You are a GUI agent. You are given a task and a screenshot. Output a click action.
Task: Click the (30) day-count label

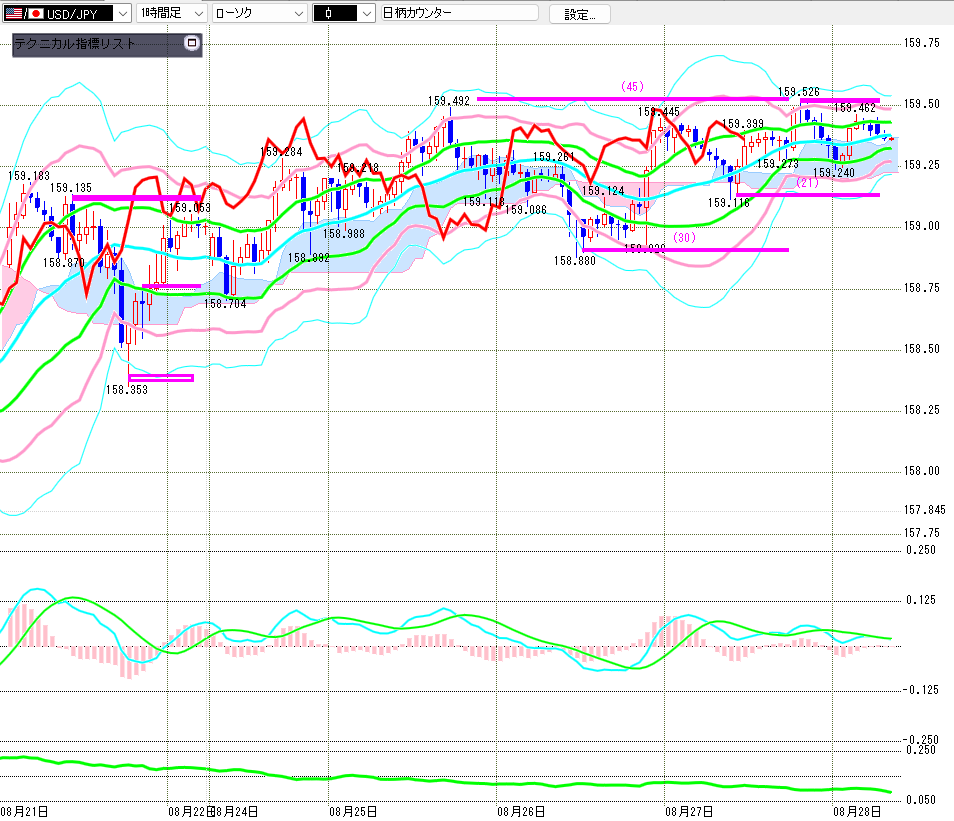684,237
